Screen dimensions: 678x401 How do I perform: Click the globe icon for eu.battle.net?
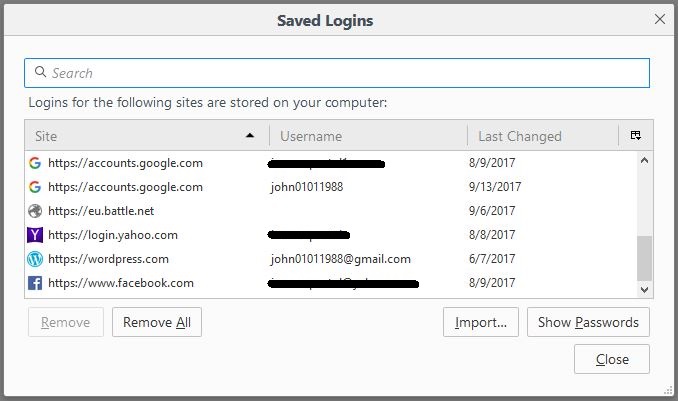pos(35,211)
